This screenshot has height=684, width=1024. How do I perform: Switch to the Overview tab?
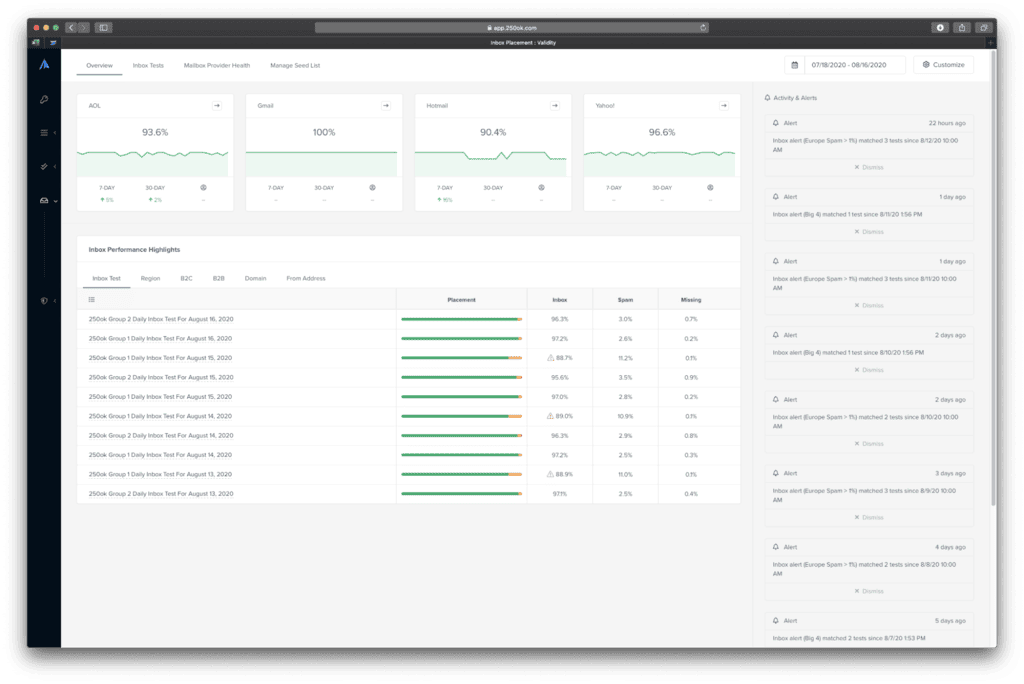tap(99, 65)
